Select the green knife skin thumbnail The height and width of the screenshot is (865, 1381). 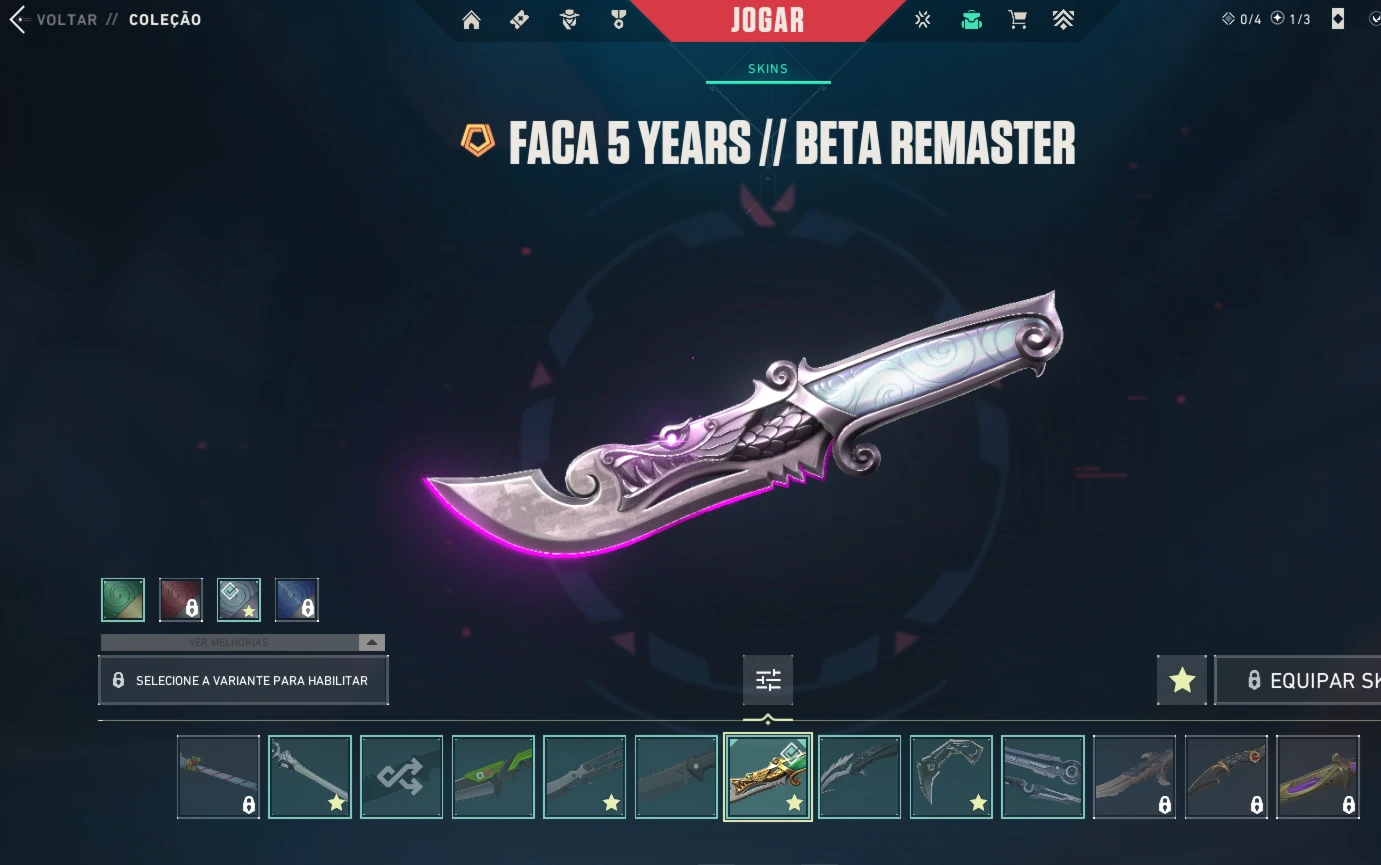coord(493,777)
